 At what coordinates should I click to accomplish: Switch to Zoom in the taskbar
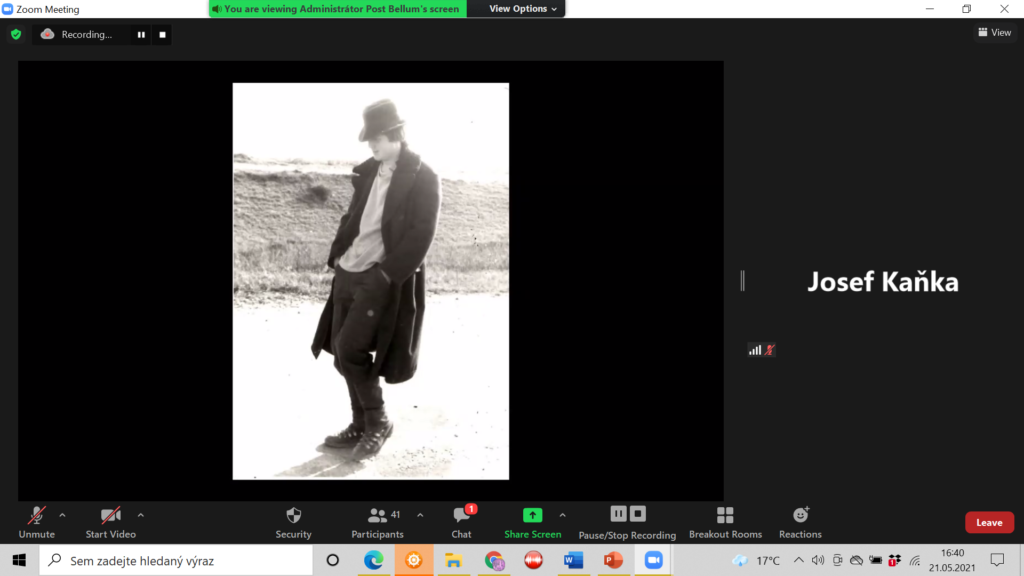653,560
